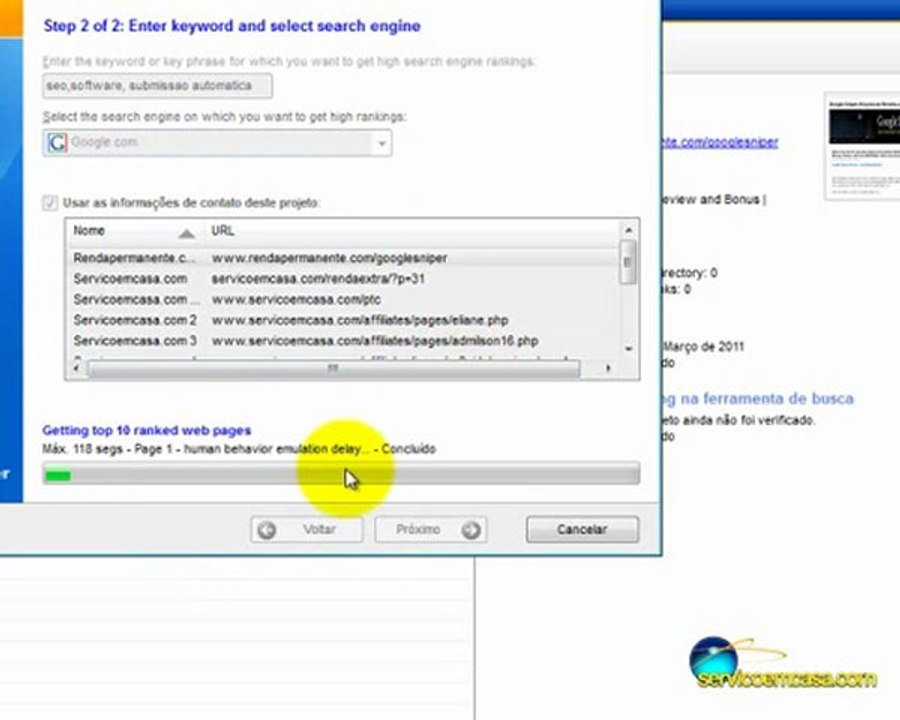Screen dimensions: 900x720
Task: Click the Voltar back arrow icon
Action: (x=266, y=530)
